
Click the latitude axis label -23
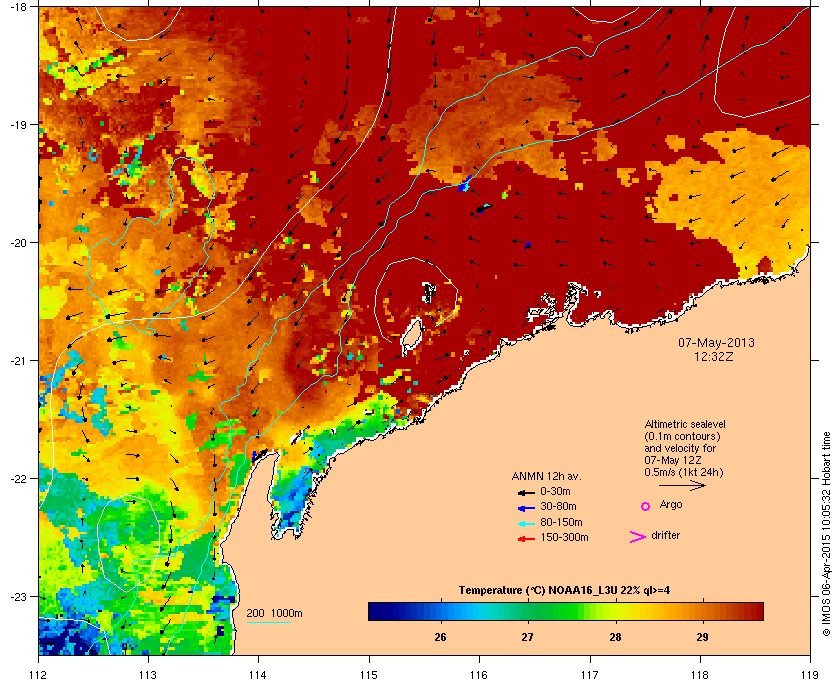(x=19, y=596)
